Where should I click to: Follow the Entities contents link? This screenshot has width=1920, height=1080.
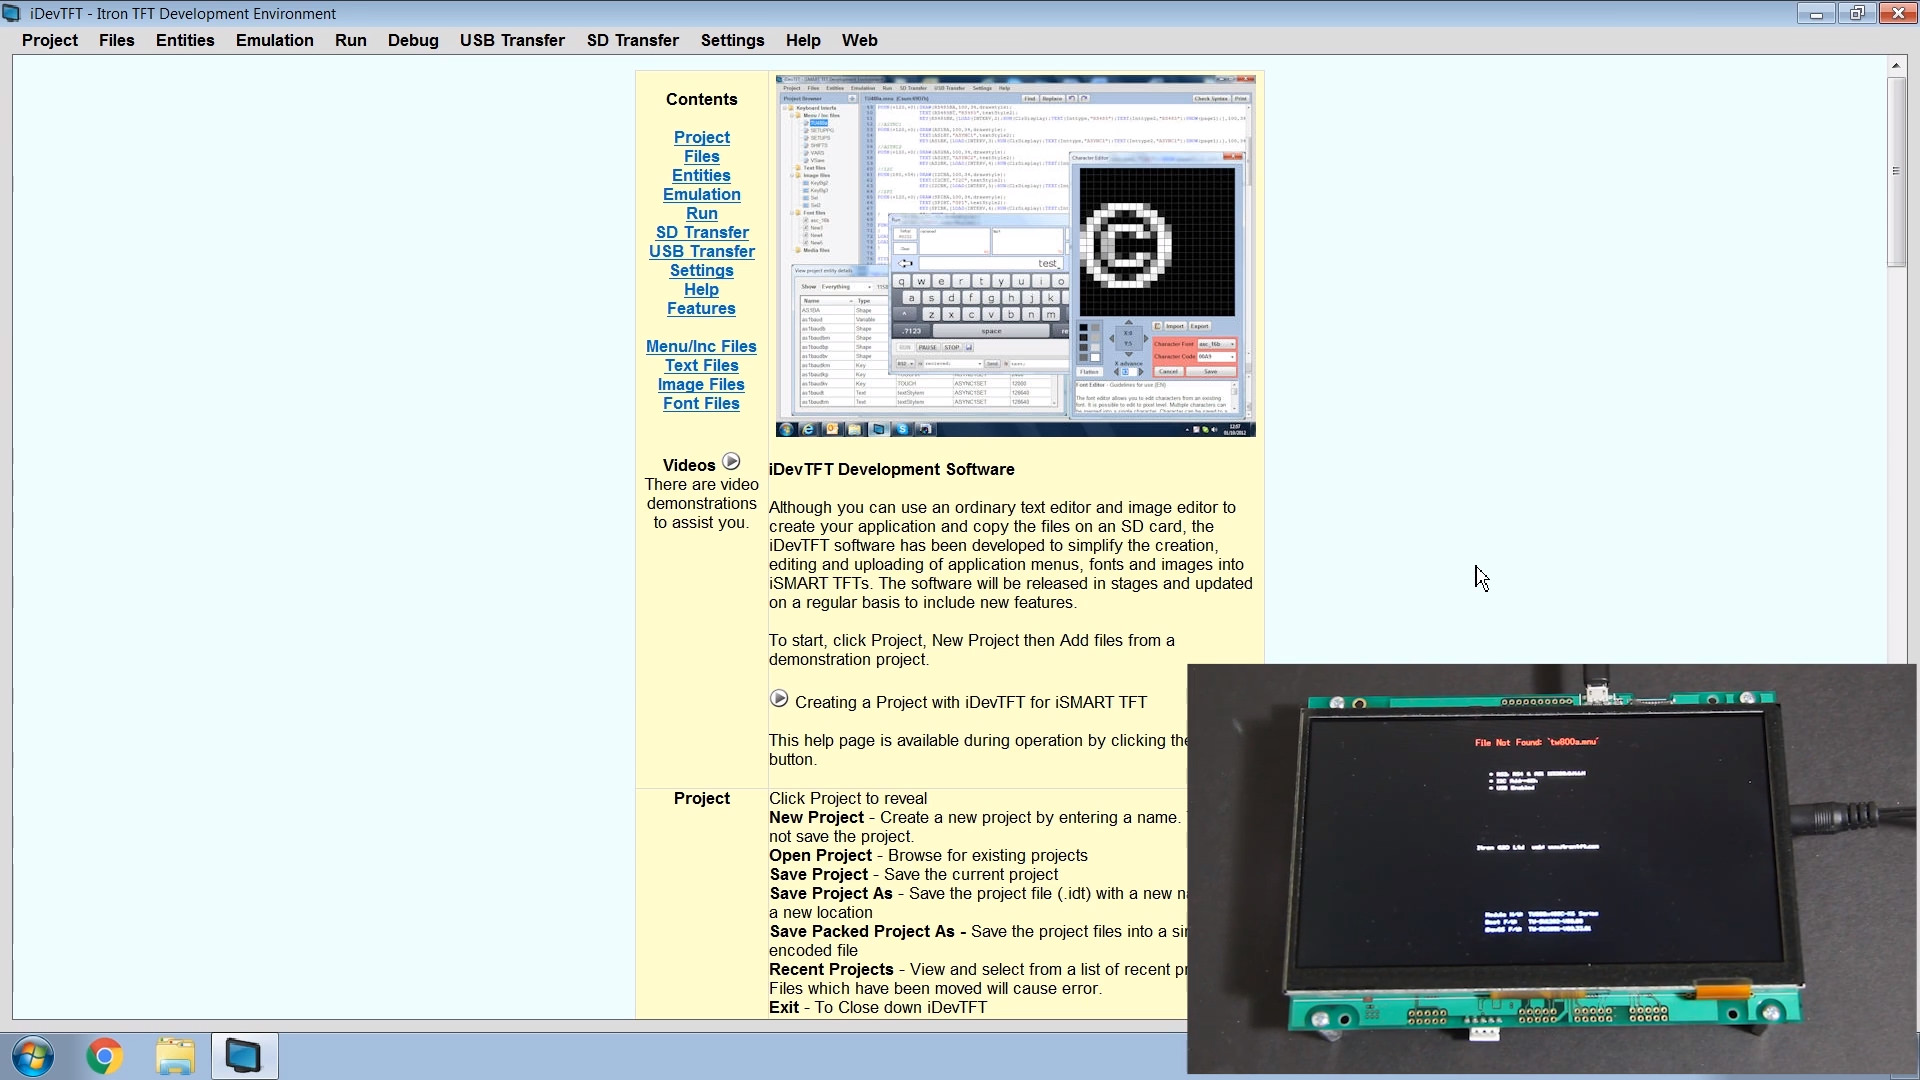pyautogui.click(x=701, y=175)
